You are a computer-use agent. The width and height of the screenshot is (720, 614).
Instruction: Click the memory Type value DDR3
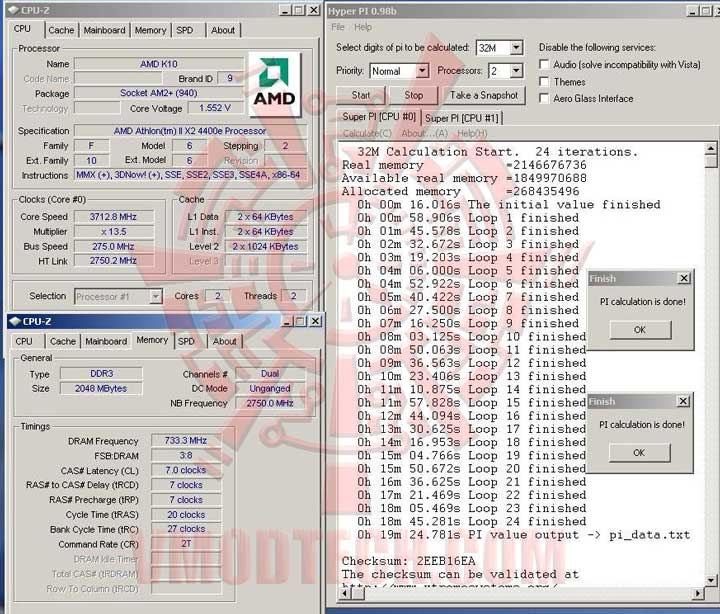pos(101,374)
